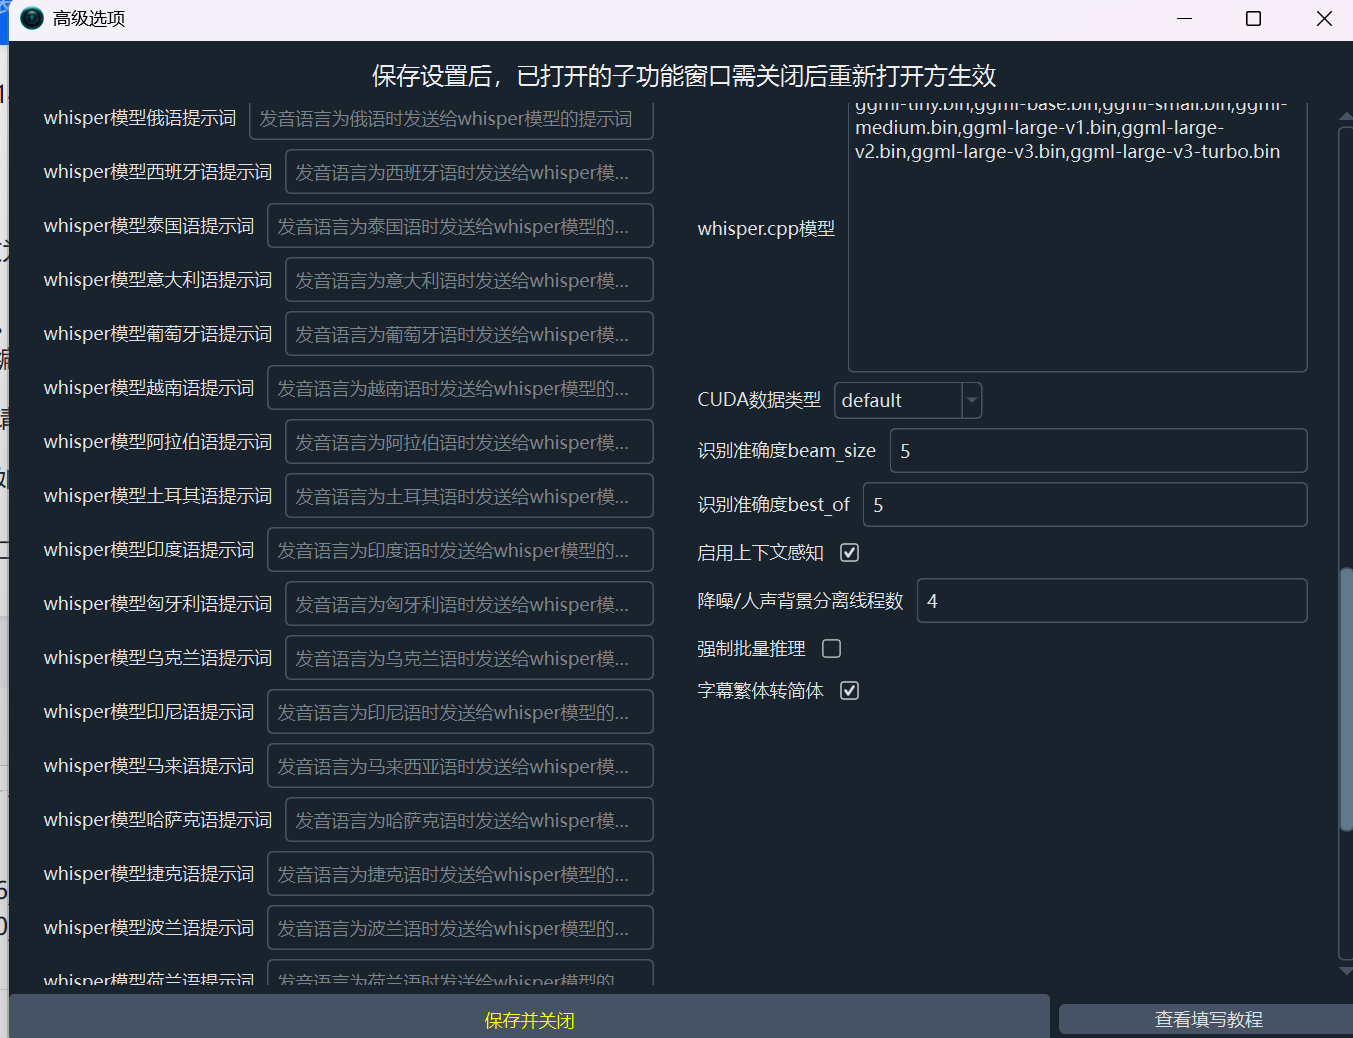1353x1038 pixels.
Task: Open the 查看填写教程 tutorial link
Action: tap(1207, 1019)
